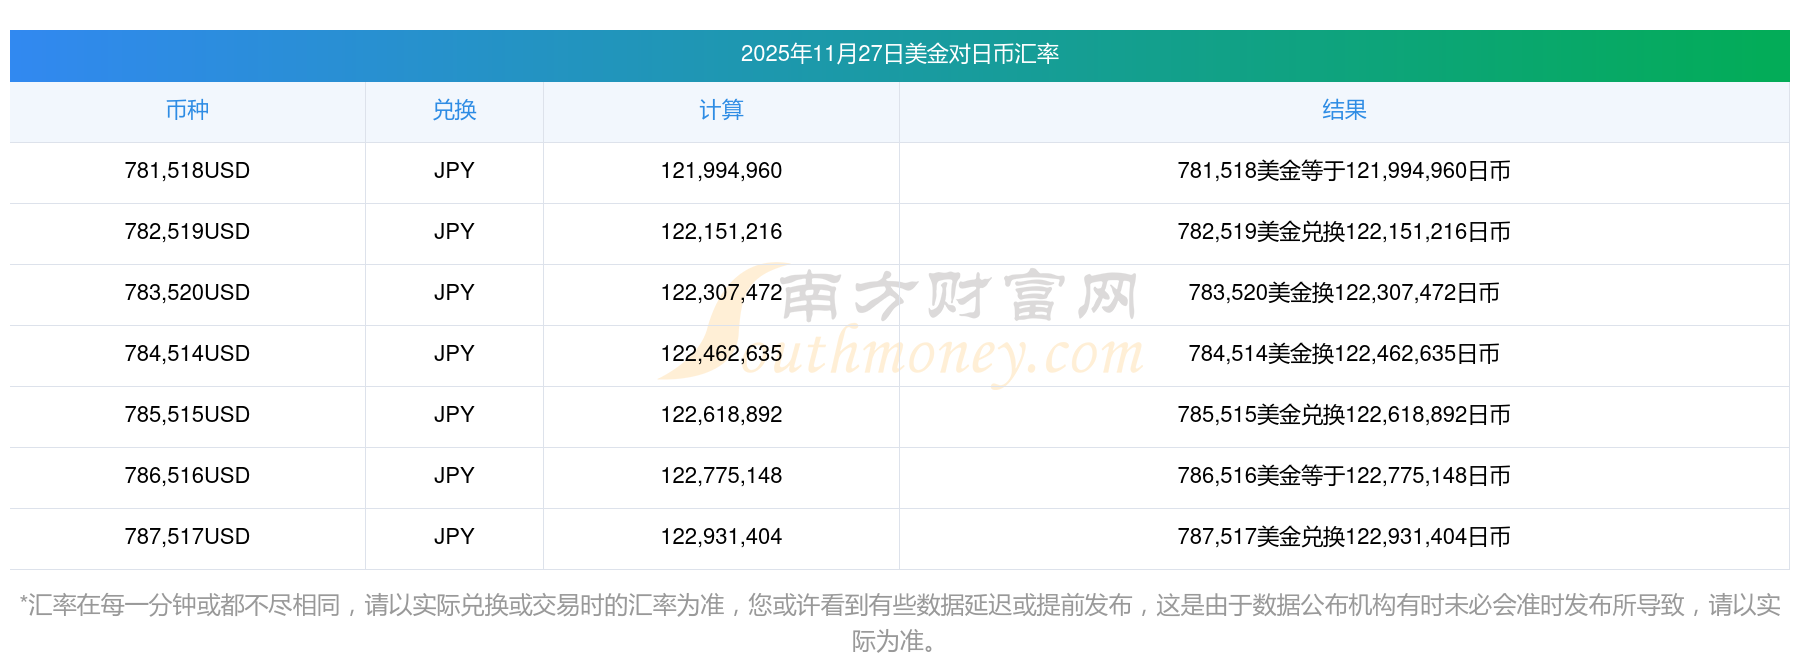Click JPY in the 787,517USD row
Viewport: 1800px width, 672px height.
click(x=454, y=537)
